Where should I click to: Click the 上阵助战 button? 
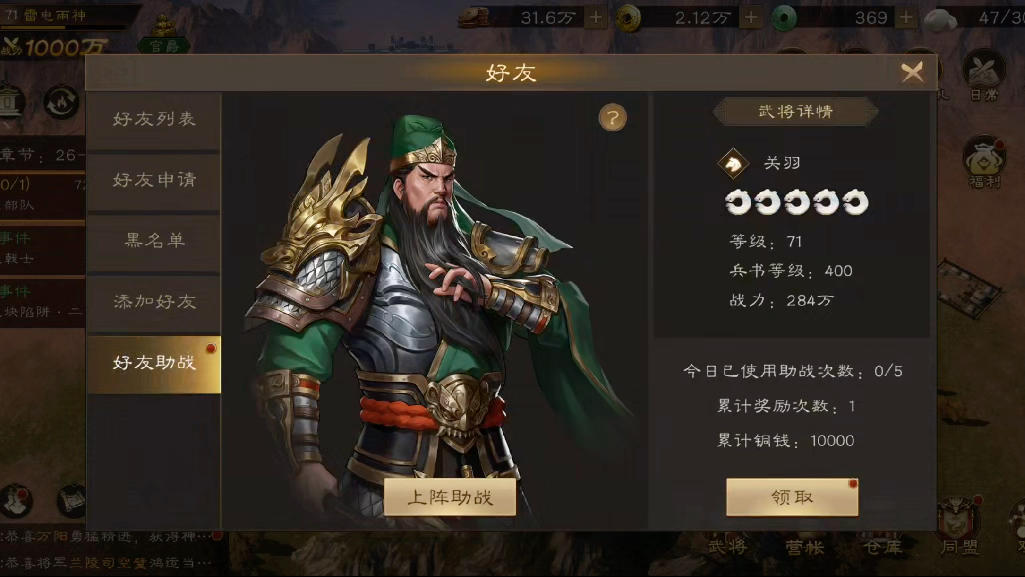point(450,497)
